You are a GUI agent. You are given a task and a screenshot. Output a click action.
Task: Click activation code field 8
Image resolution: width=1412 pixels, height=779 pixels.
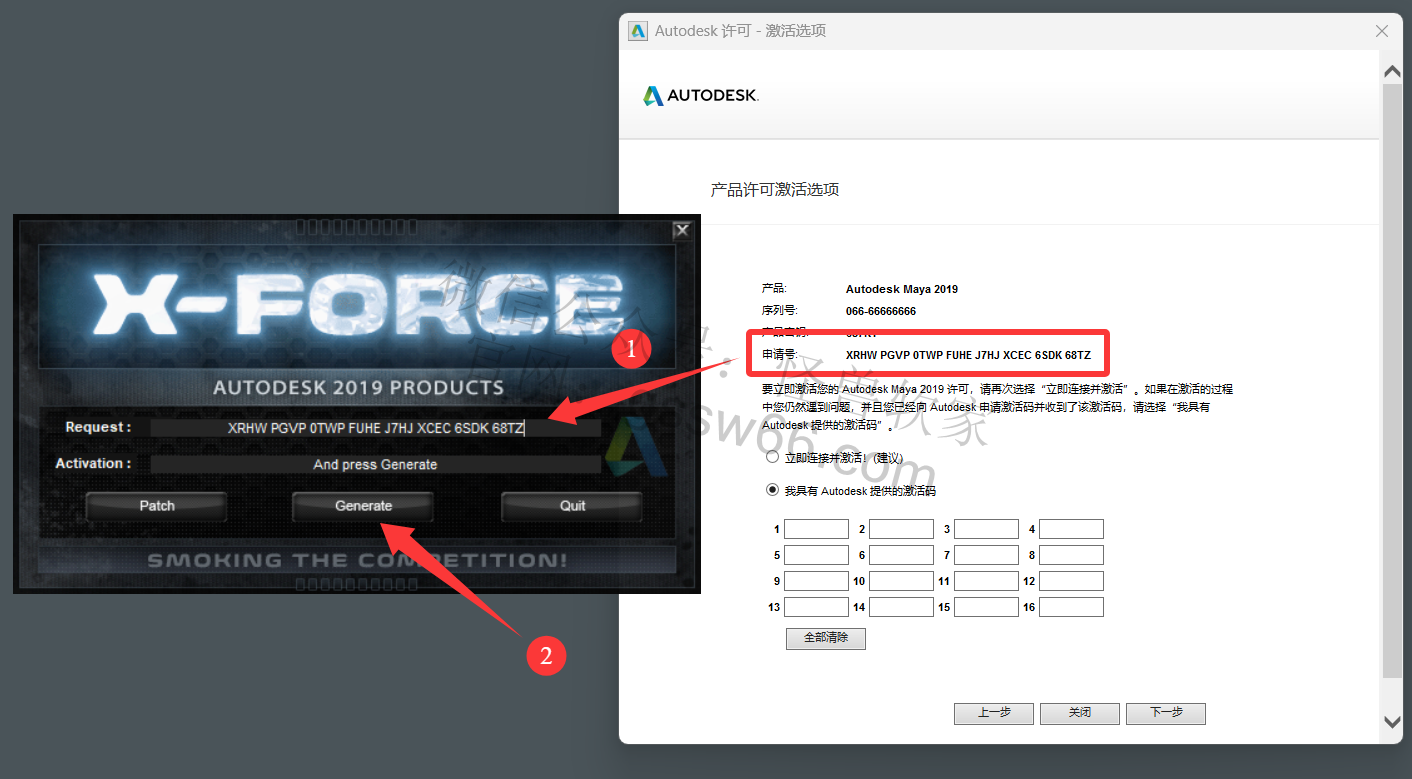(1071, 555)
